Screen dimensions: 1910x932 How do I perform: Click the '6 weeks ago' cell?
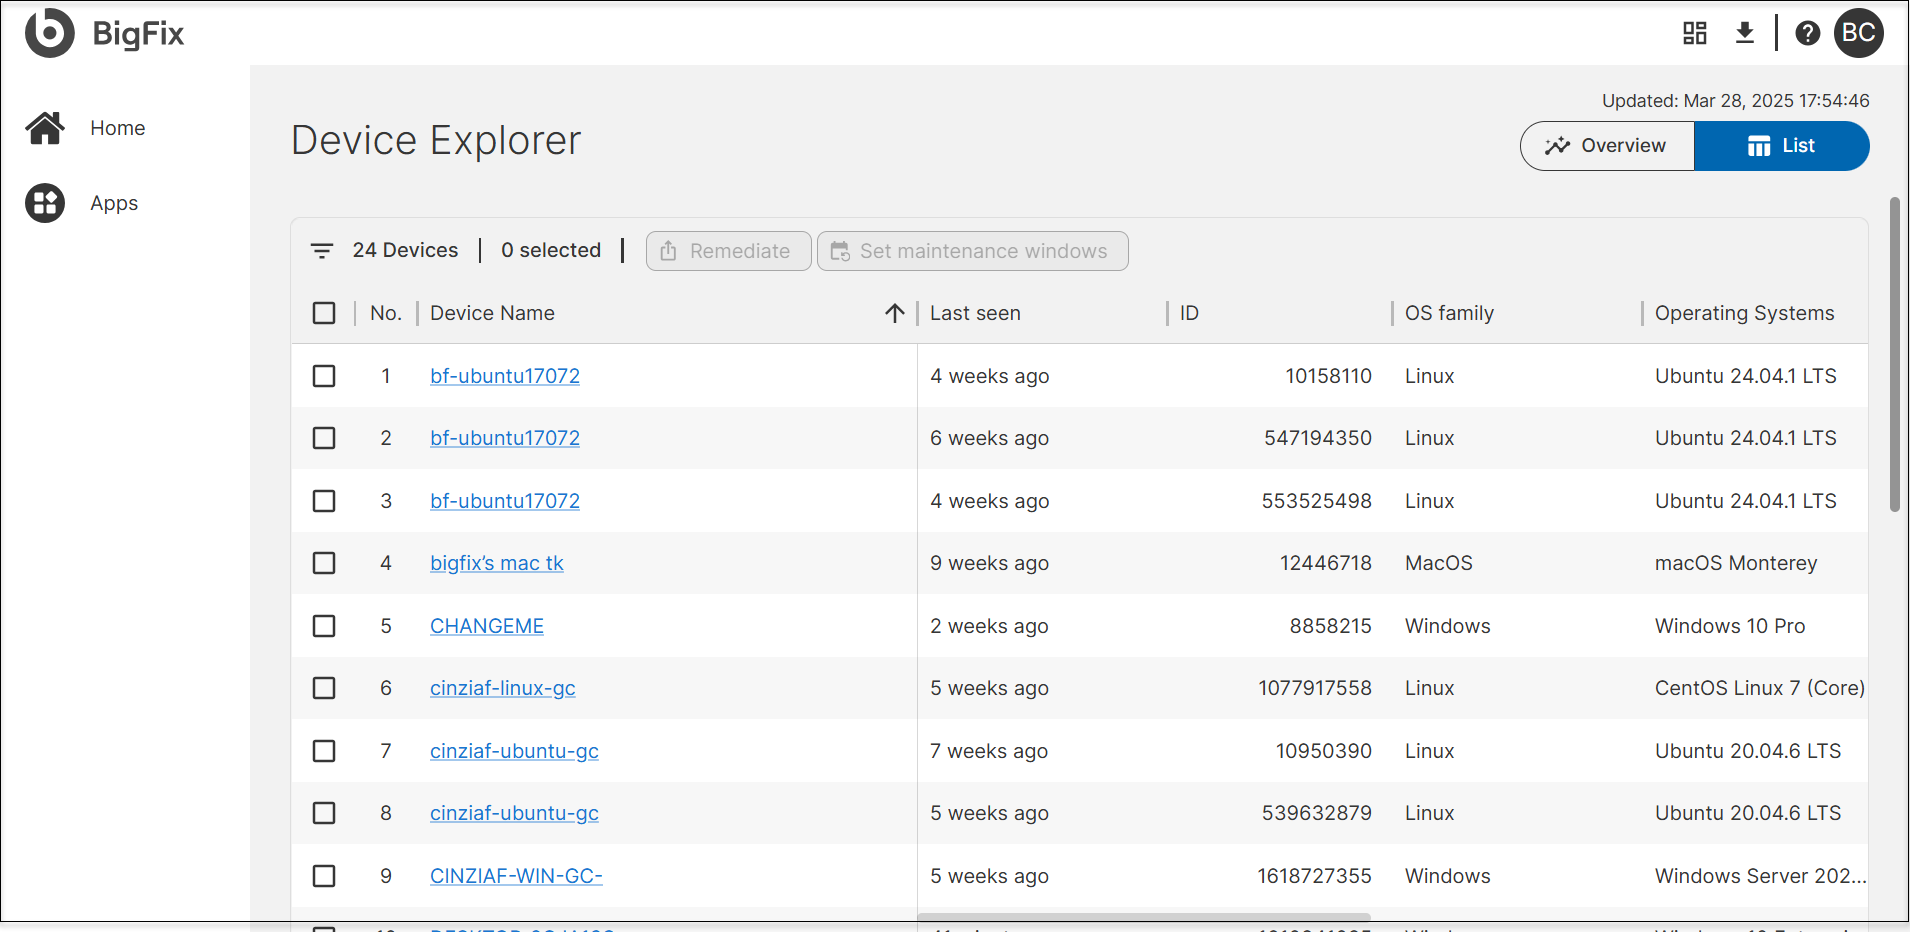point(990,438)
